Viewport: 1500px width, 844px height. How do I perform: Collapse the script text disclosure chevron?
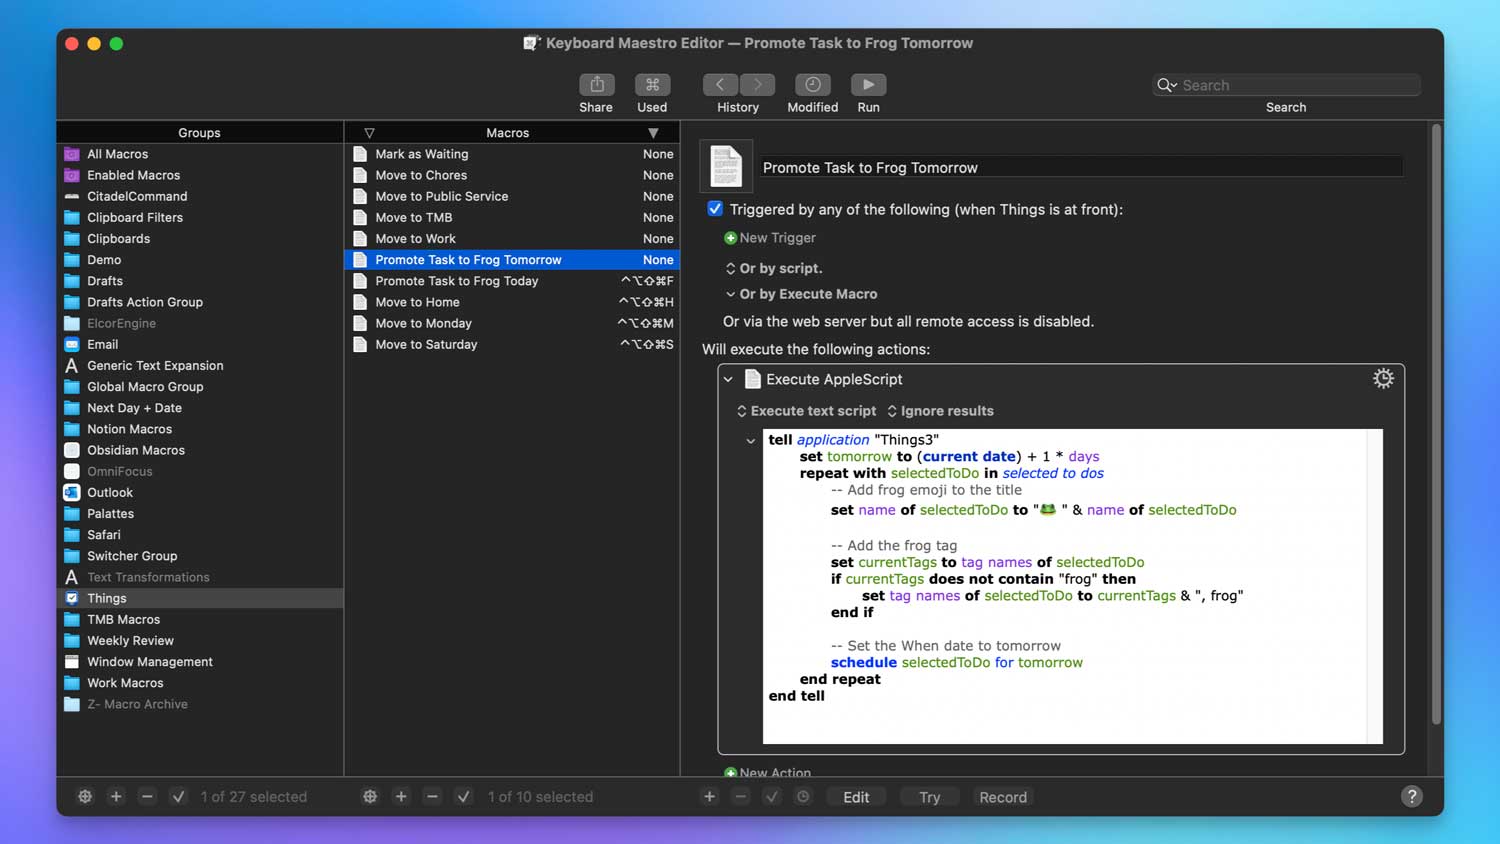(751, 441)
